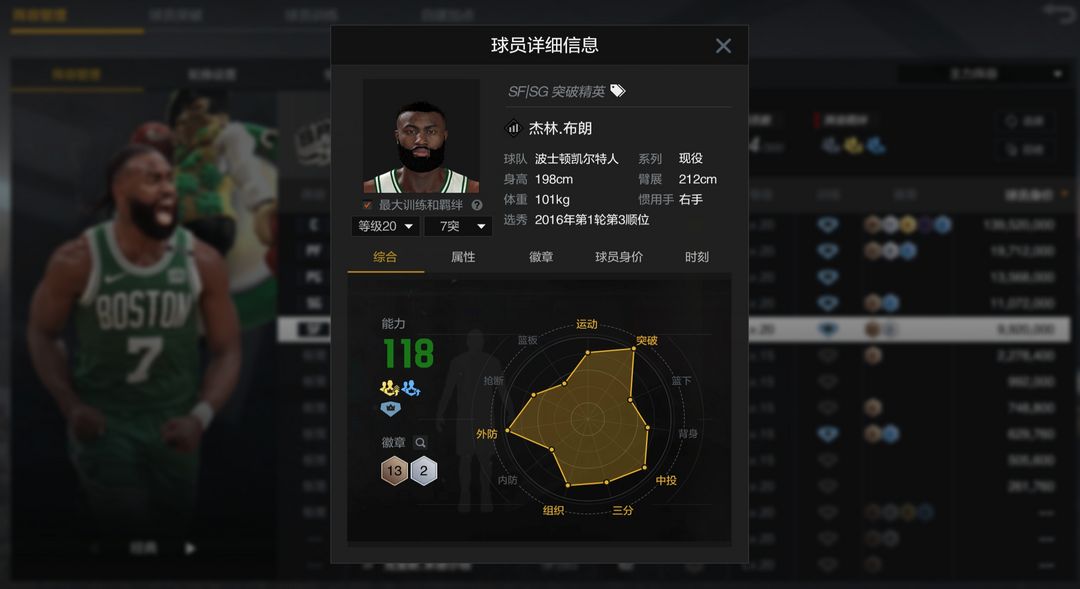1080x589 pixels.
Task: Click the stats chart icon before 杰林.布朗
Action: coord(513,127)
